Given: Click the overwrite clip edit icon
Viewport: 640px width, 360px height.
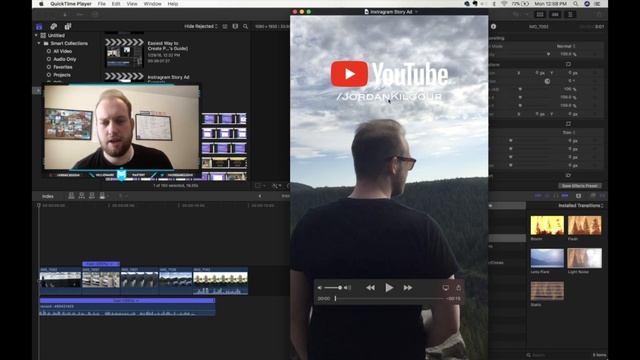Looking at the screenshot, I should pyautogui.click(x=102, y=196).
